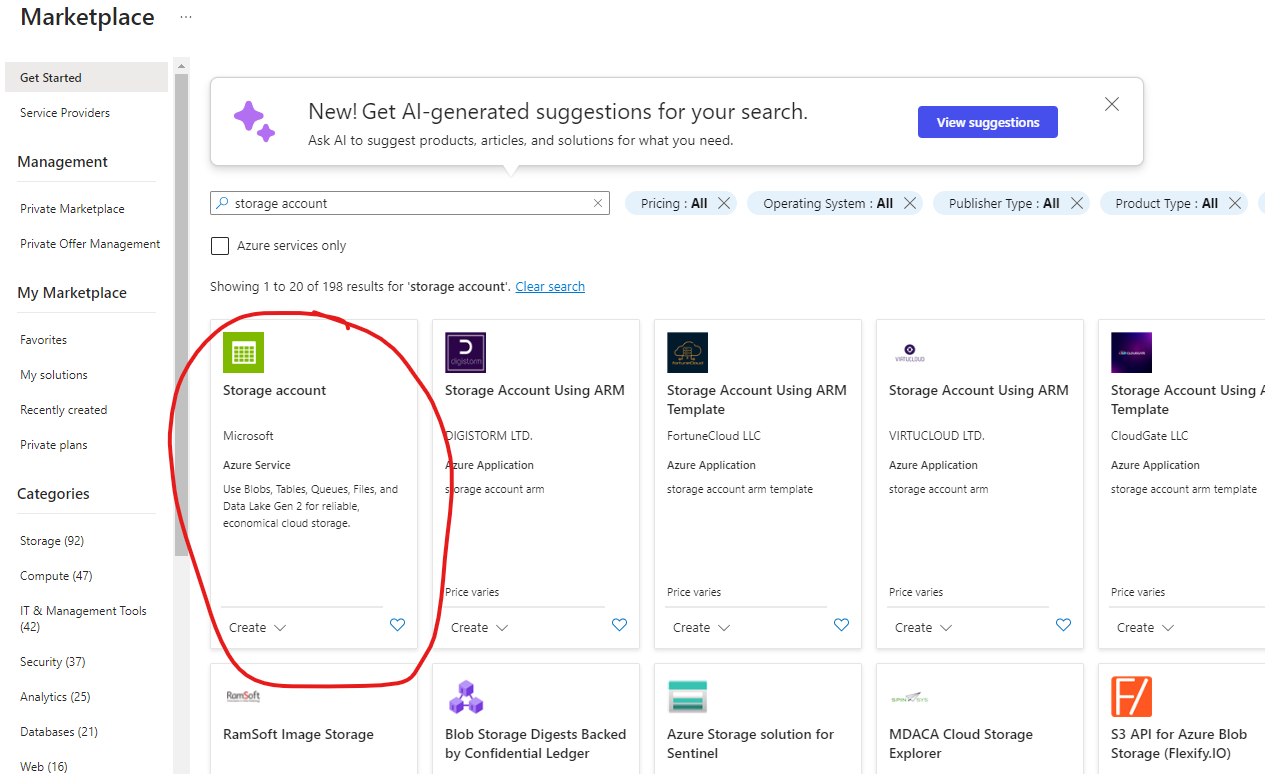Filter by Web (16) category

pyautogui.click(x=44, y=767)
